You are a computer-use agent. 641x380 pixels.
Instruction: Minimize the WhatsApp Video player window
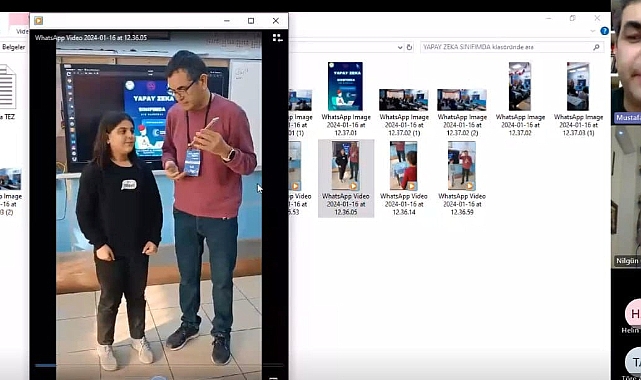tap(227, 21)
